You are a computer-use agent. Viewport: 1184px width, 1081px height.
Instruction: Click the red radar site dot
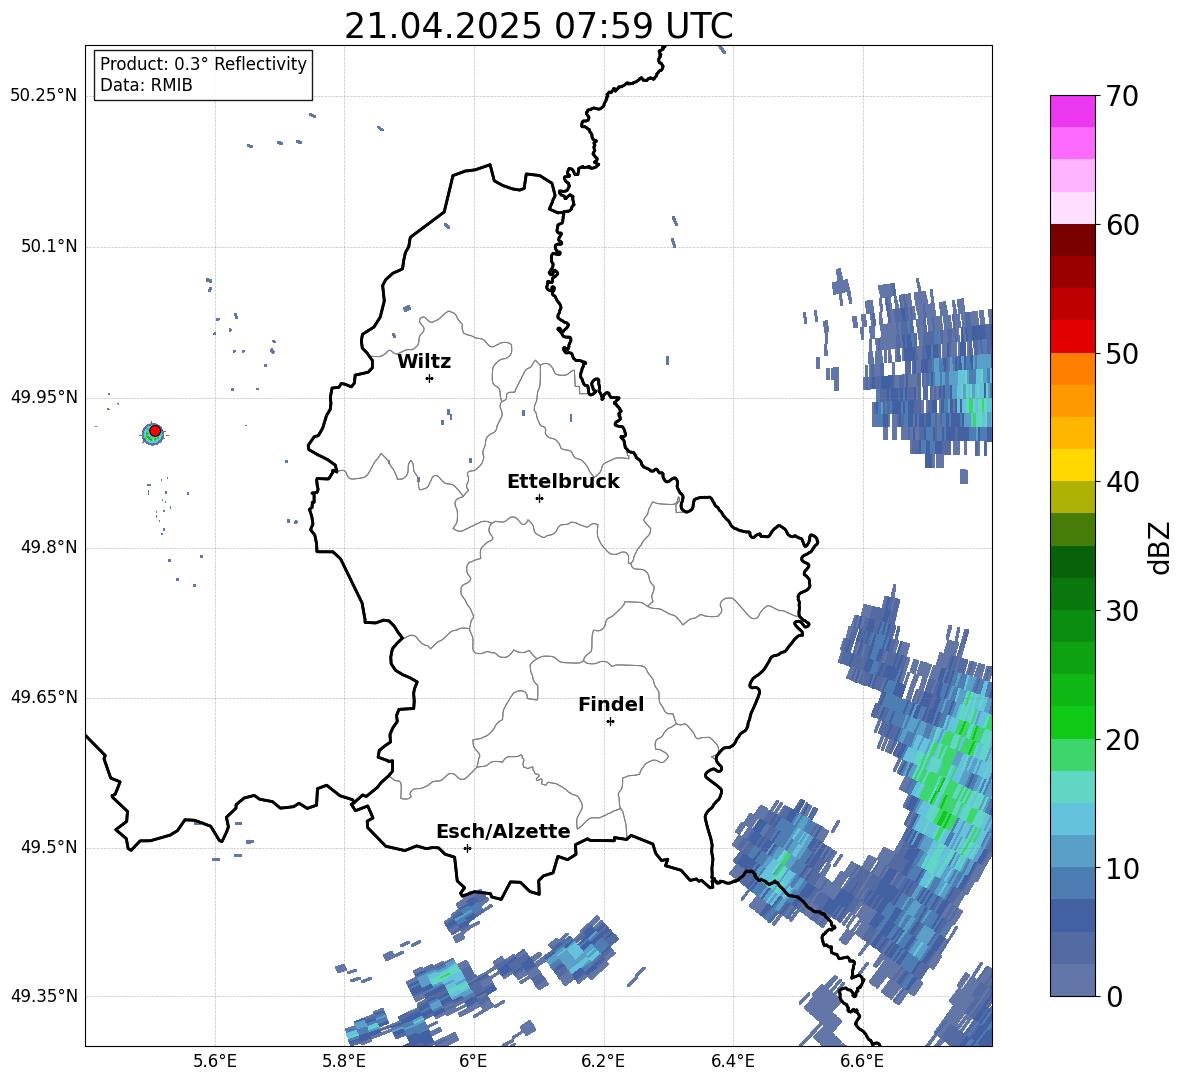(155, 431)
